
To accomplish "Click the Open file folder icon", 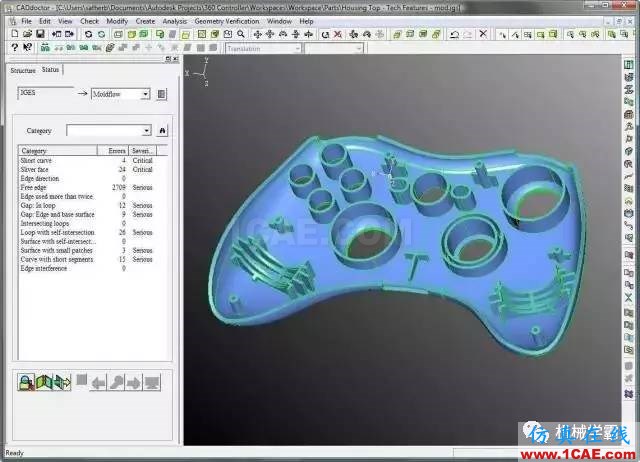I will 27,34.
